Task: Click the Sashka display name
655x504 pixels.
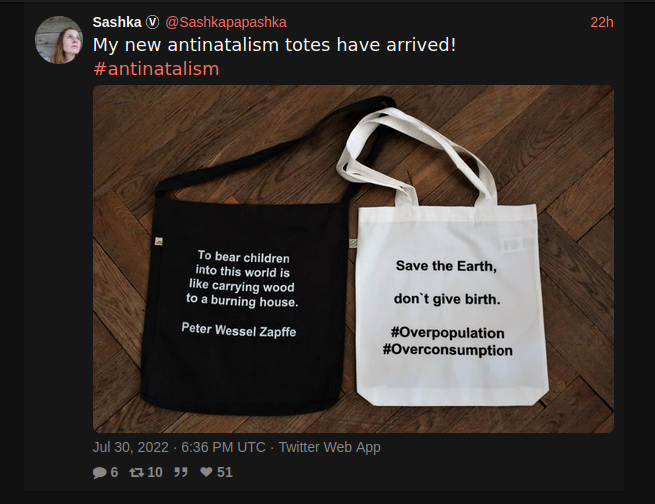Action: click(x=117, y=22)
